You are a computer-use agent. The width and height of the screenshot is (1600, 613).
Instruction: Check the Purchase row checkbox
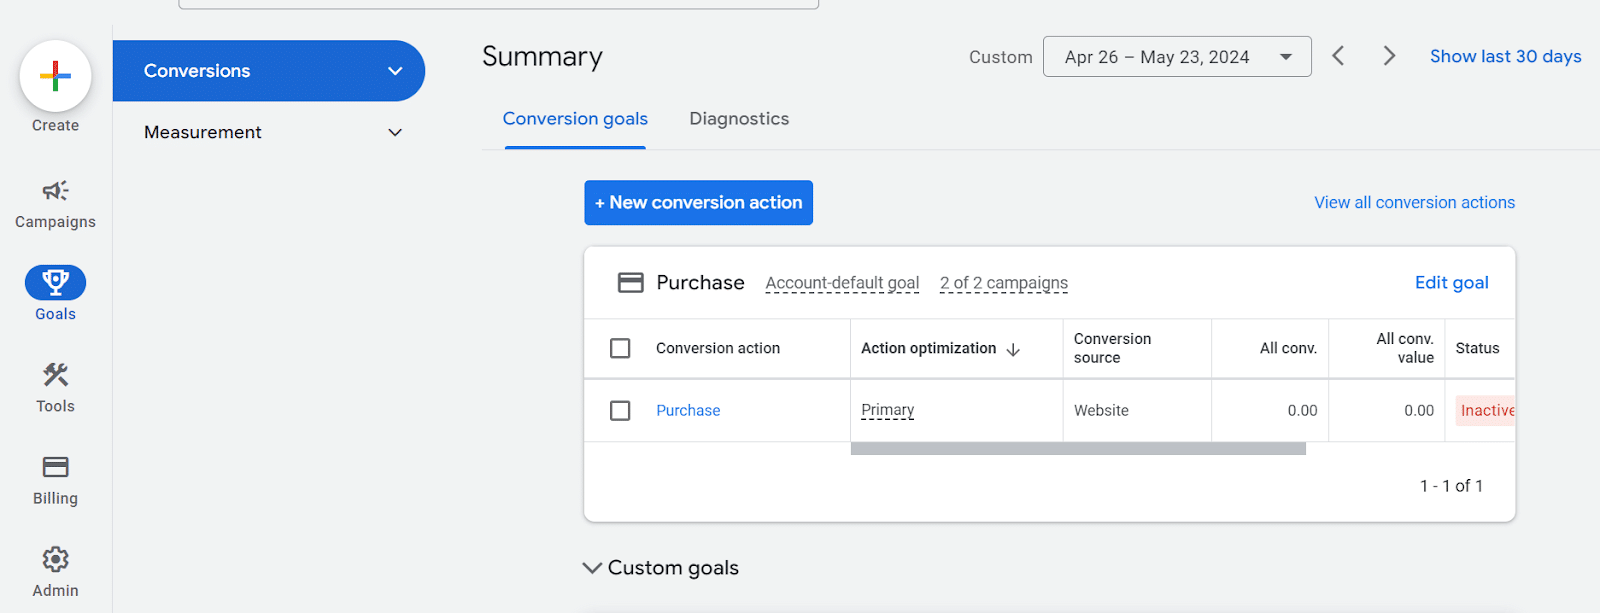(x=620, y=411)
